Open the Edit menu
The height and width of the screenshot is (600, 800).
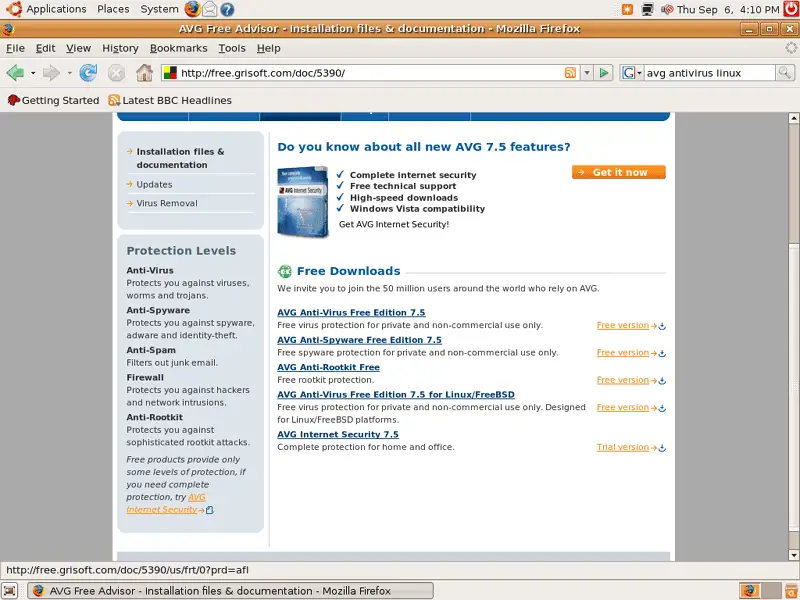click(45, 48)
